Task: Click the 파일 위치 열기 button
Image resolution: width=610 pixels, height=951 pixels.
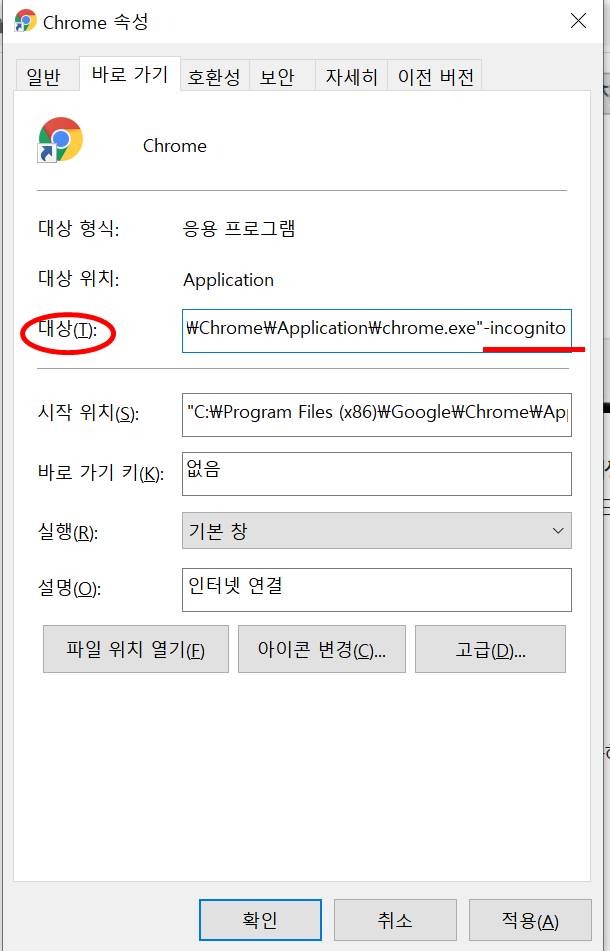Action: click(x=136, y=650)
